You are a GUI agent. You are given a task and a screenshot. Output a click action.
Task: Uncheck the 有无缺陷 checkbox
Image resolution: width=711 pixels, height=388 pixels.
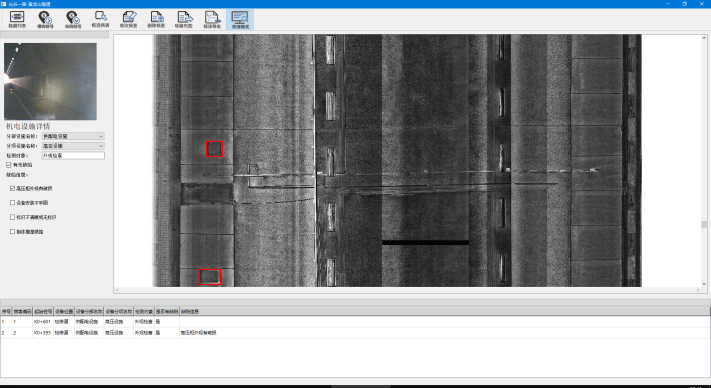tap(9, 165)
